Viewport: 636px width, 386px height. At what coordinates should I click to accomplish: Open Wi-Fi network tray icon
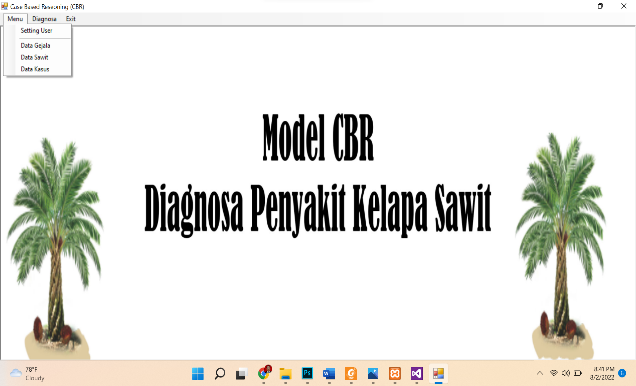point(554,373)
